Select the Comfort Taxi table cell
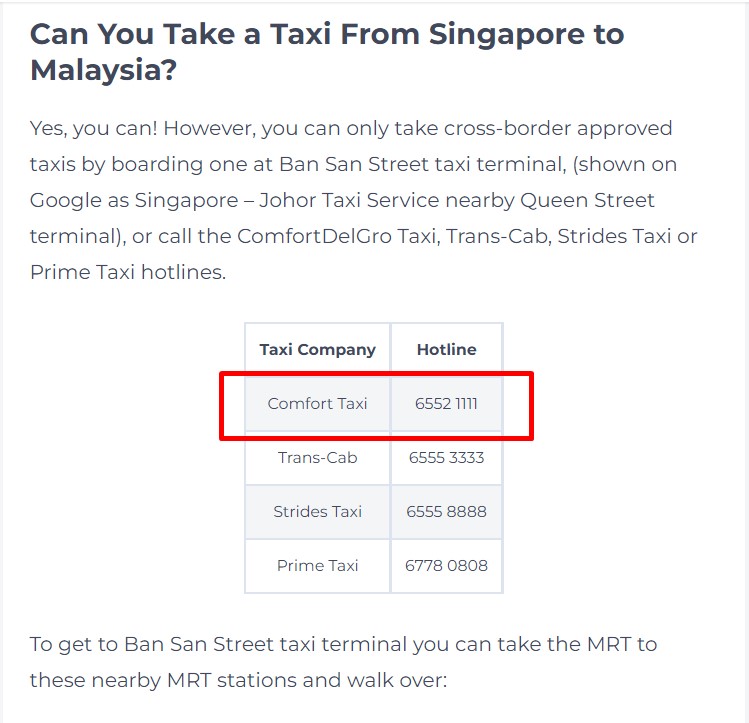 (x=318, y=404)
